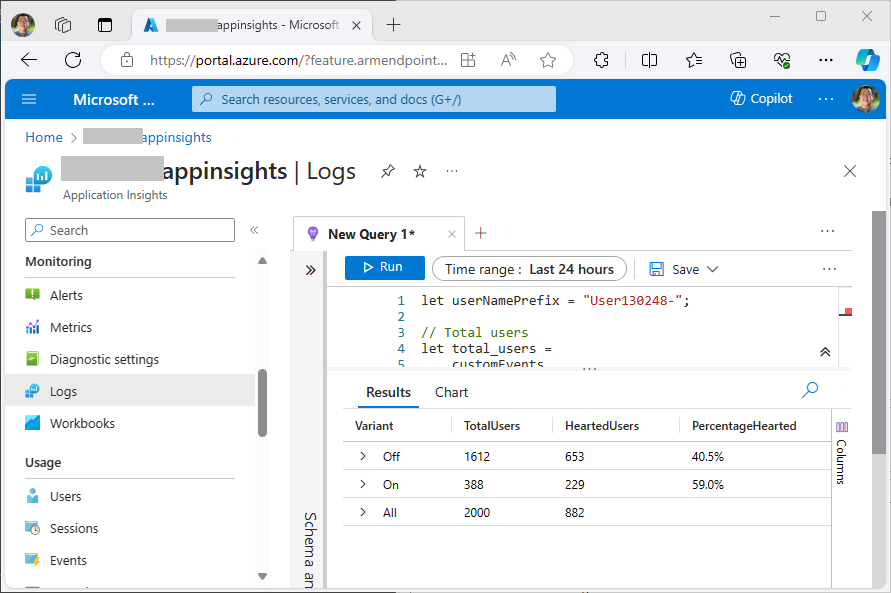Sort by HeartedUsers column header
Image resolution: width=891 pixels, height=593 pixels.
coord(602,426)
